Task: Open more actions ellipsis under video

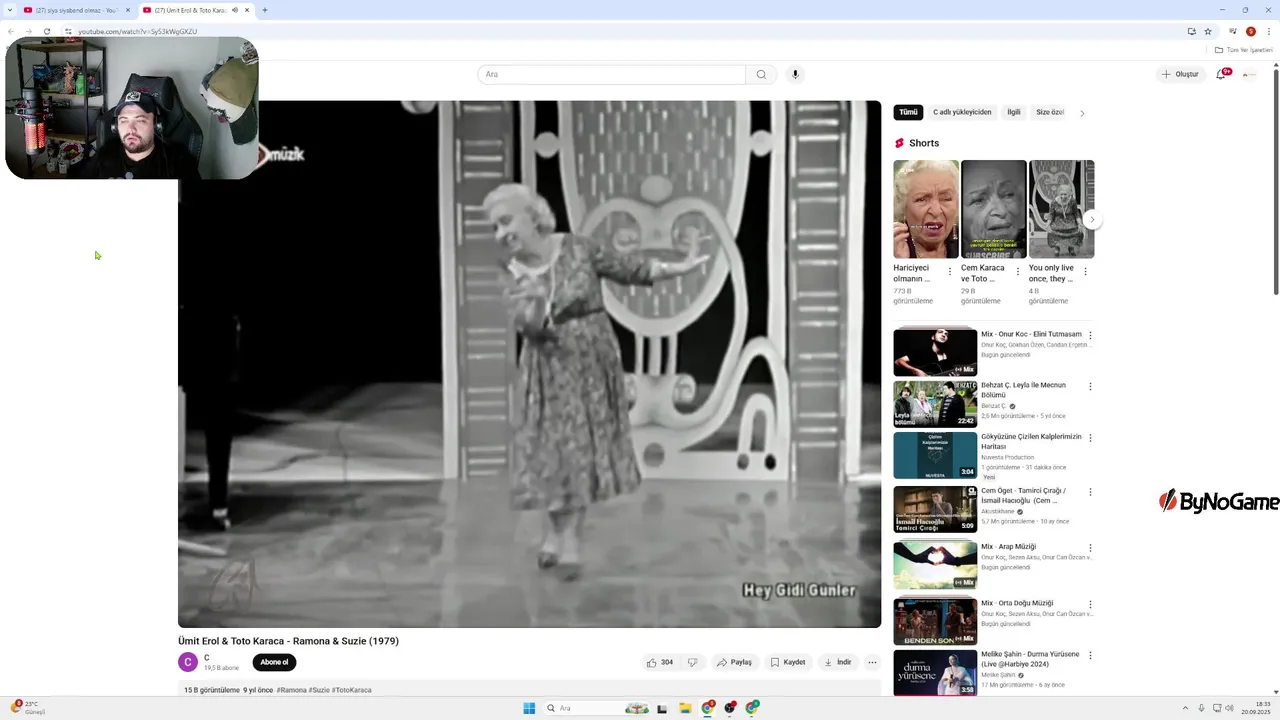Action: pyautogui.click(x=872, y=662)
